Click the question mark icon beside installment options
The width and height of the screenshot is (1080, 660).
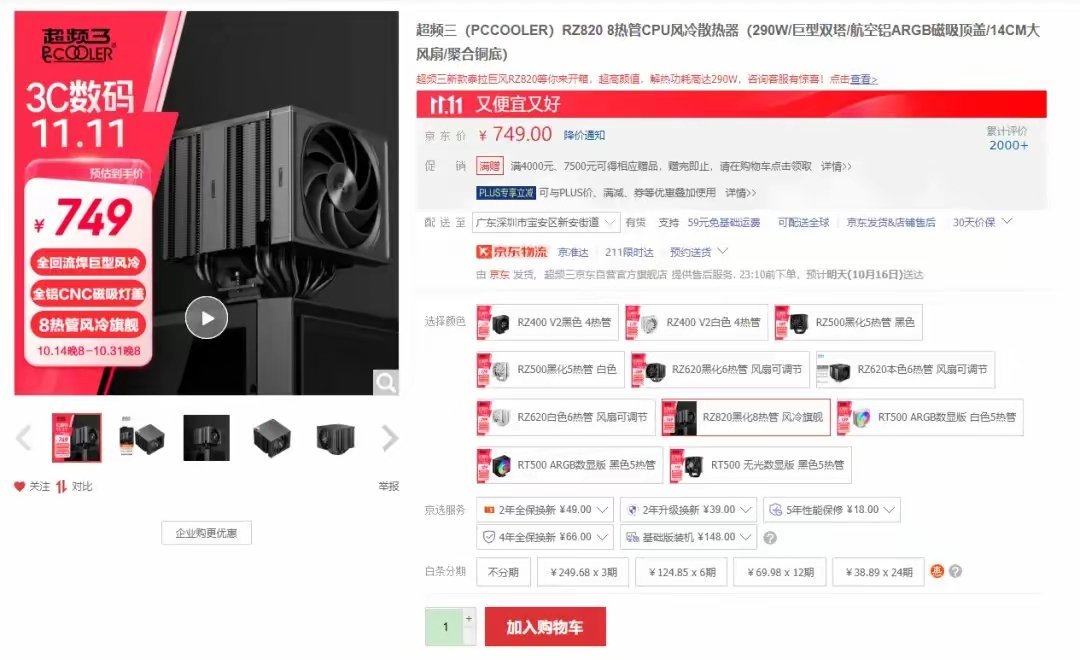coord(955,571)
